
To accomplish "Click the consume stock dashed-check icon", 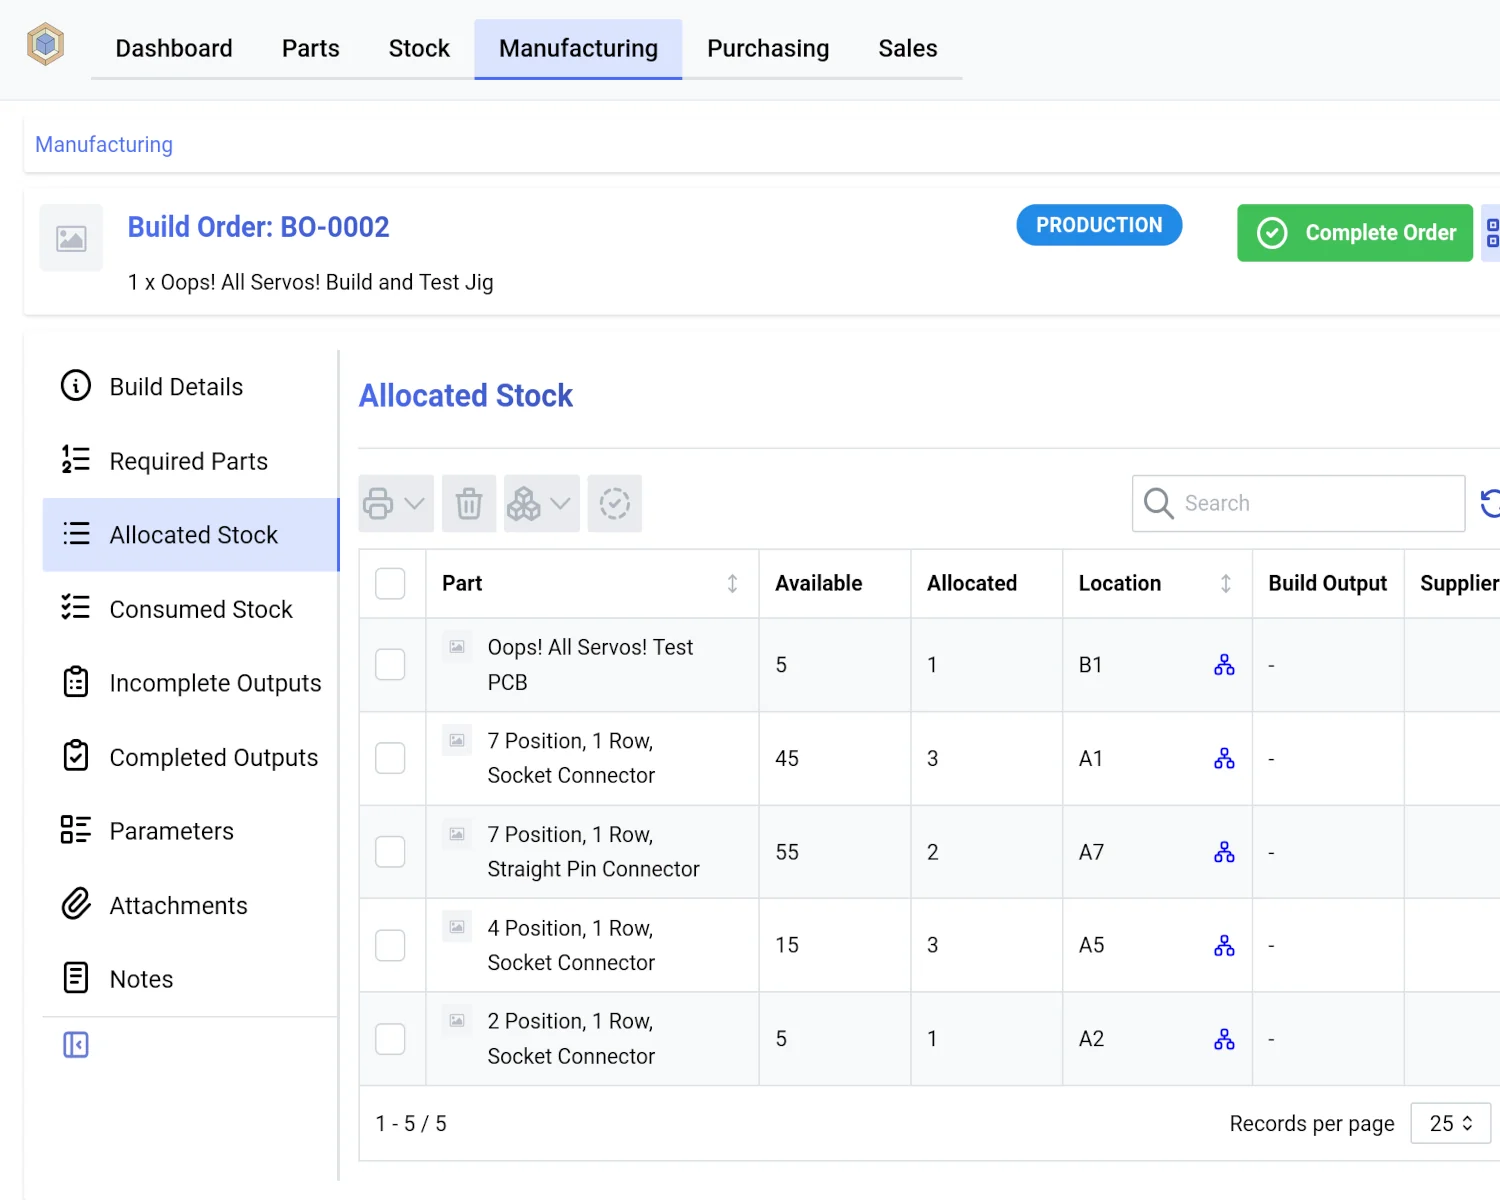I will (615, 503).
